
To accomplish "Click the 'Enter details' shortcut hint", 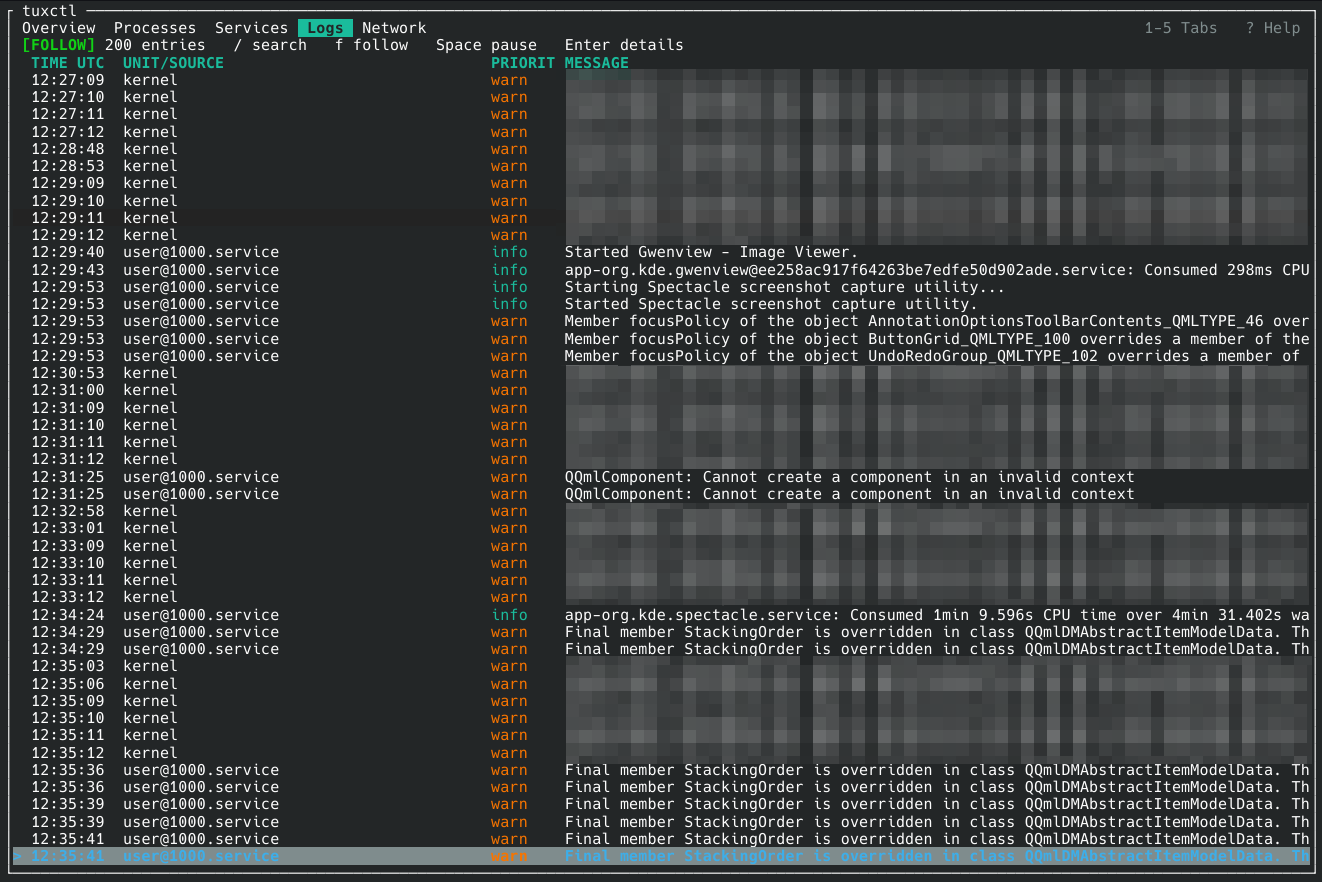I will 624,45.
